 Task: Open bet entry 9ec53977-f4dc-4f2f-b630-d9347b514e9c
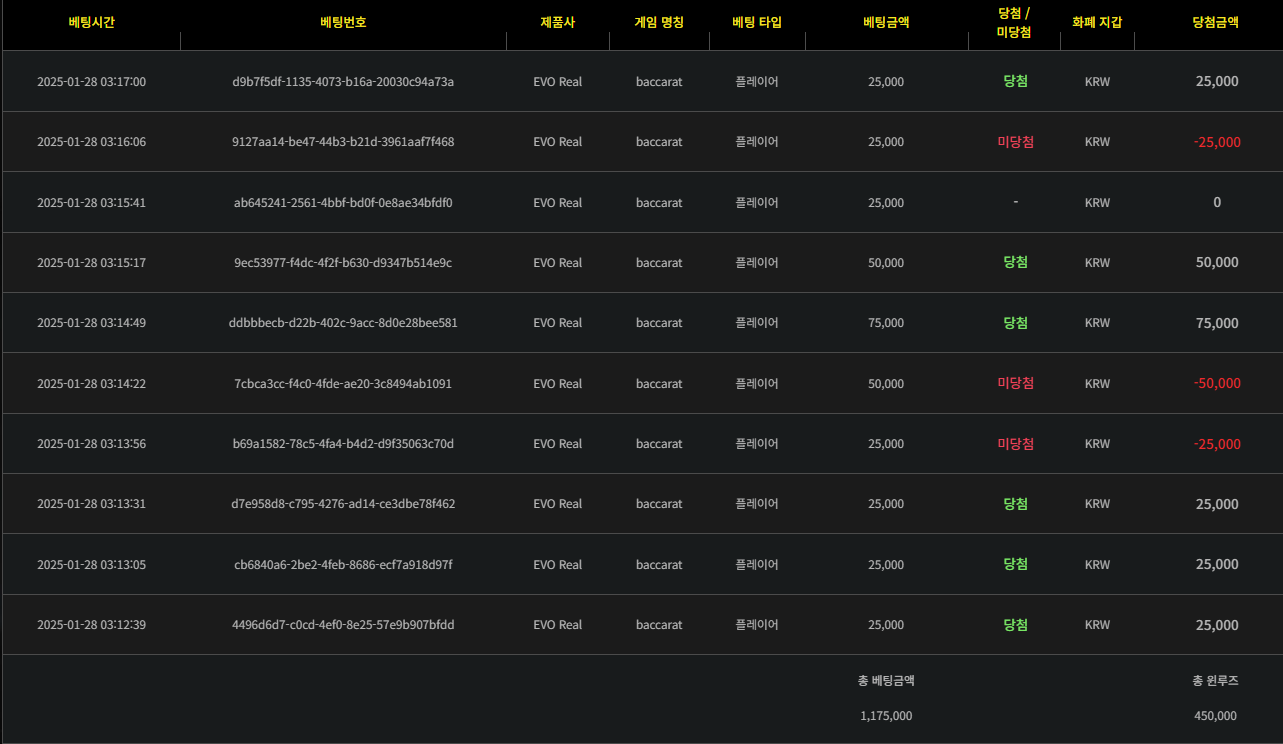point(343,263)
